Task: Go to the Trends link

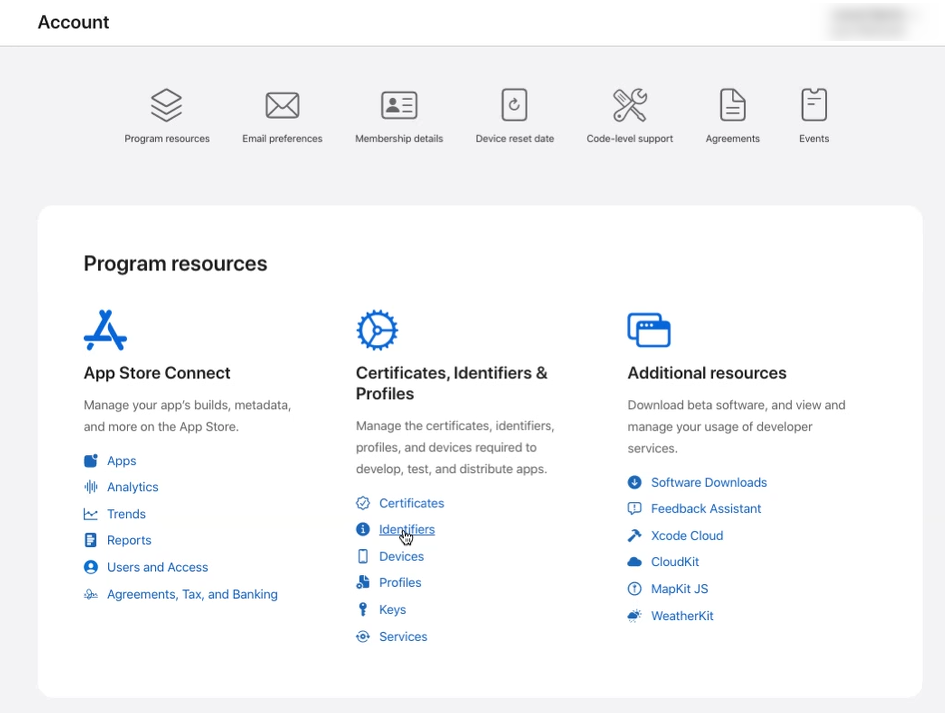Action: pyautogui.click(x=127, y=514)
